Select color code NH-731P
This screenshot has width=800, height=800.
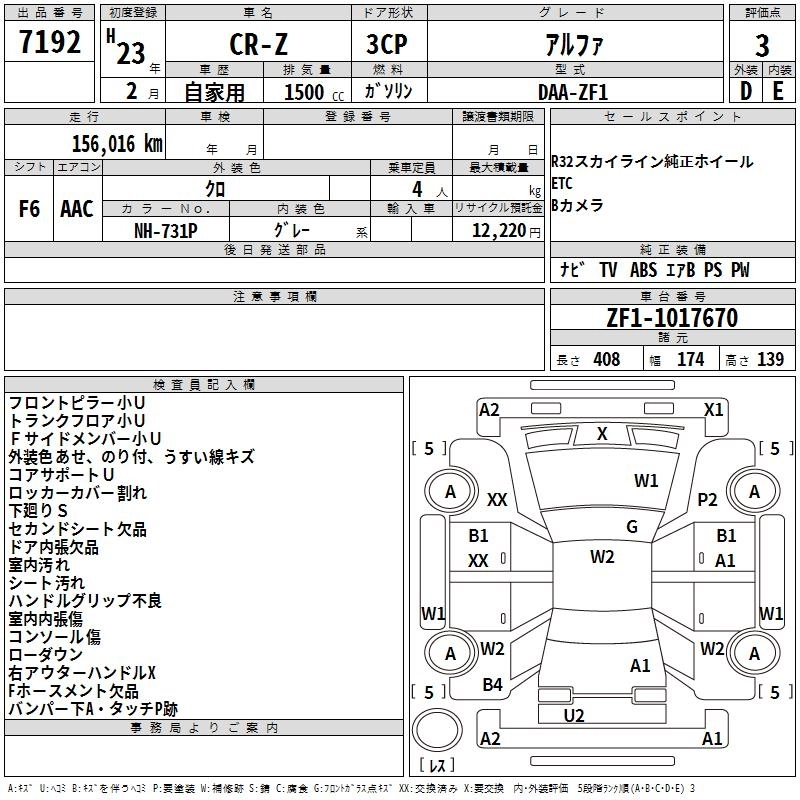click(165, 230)
